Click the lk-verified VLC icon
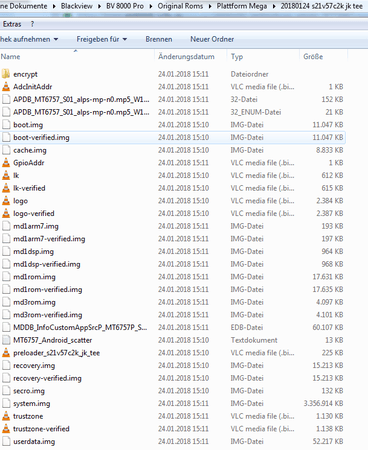 (6, 188)
